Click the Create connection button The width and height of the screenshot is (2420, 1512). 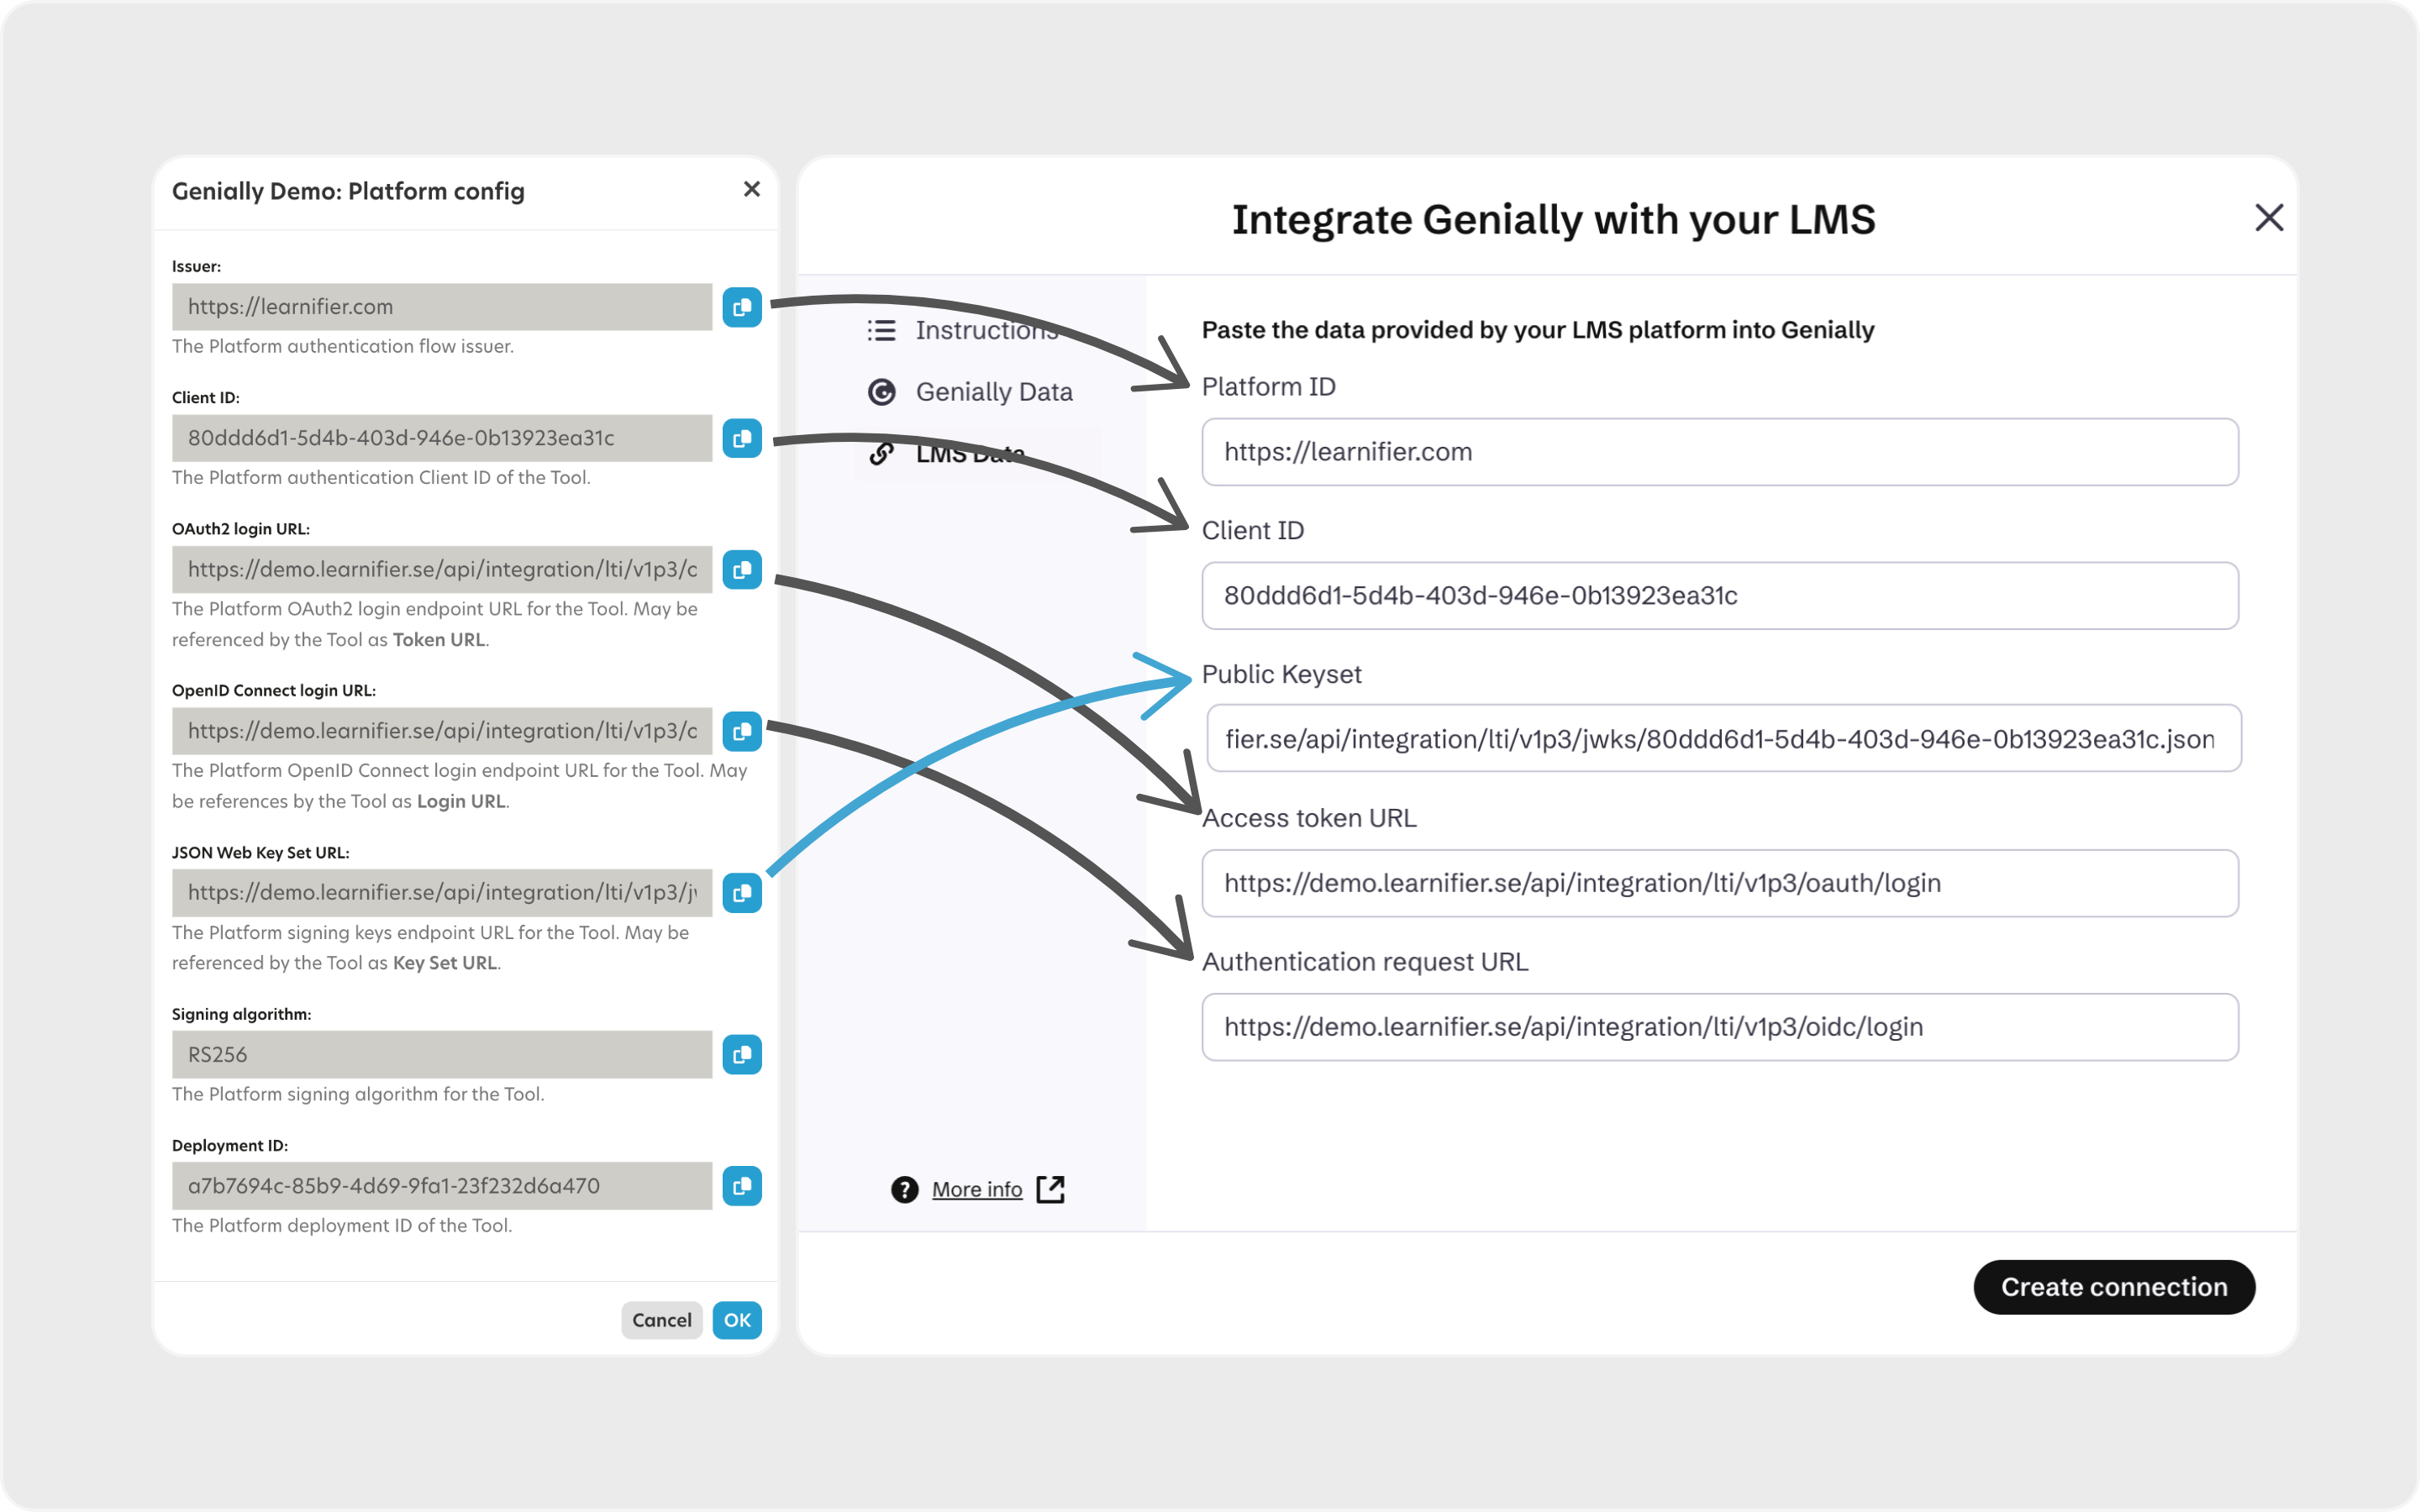point(2113,1287)
